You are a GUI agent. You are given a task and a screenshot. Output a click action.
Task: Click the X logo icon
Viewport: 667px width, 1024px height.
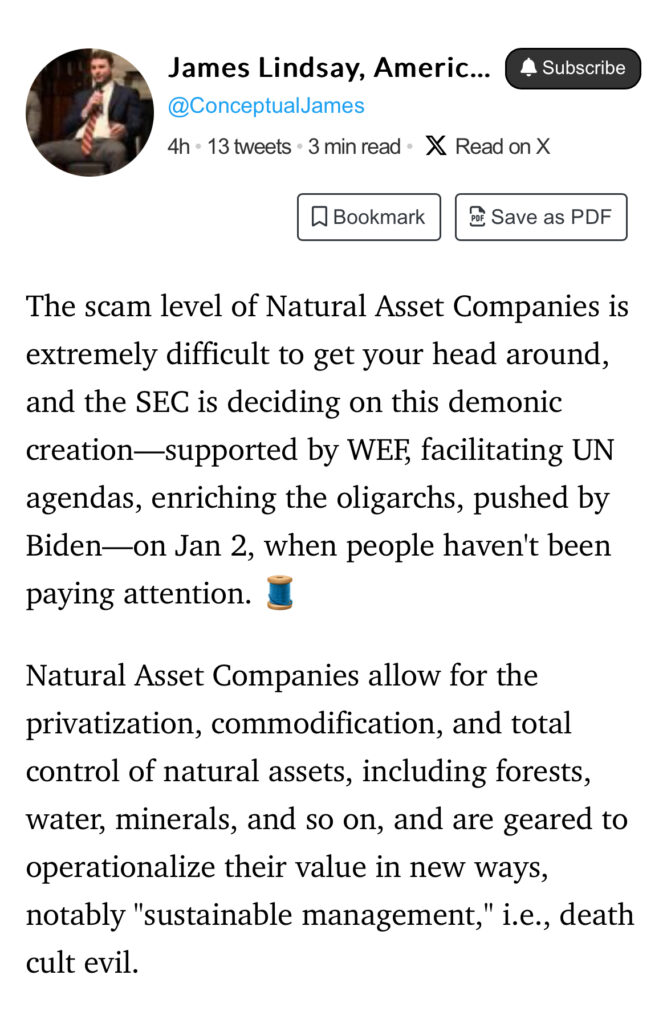click(435, 146)
